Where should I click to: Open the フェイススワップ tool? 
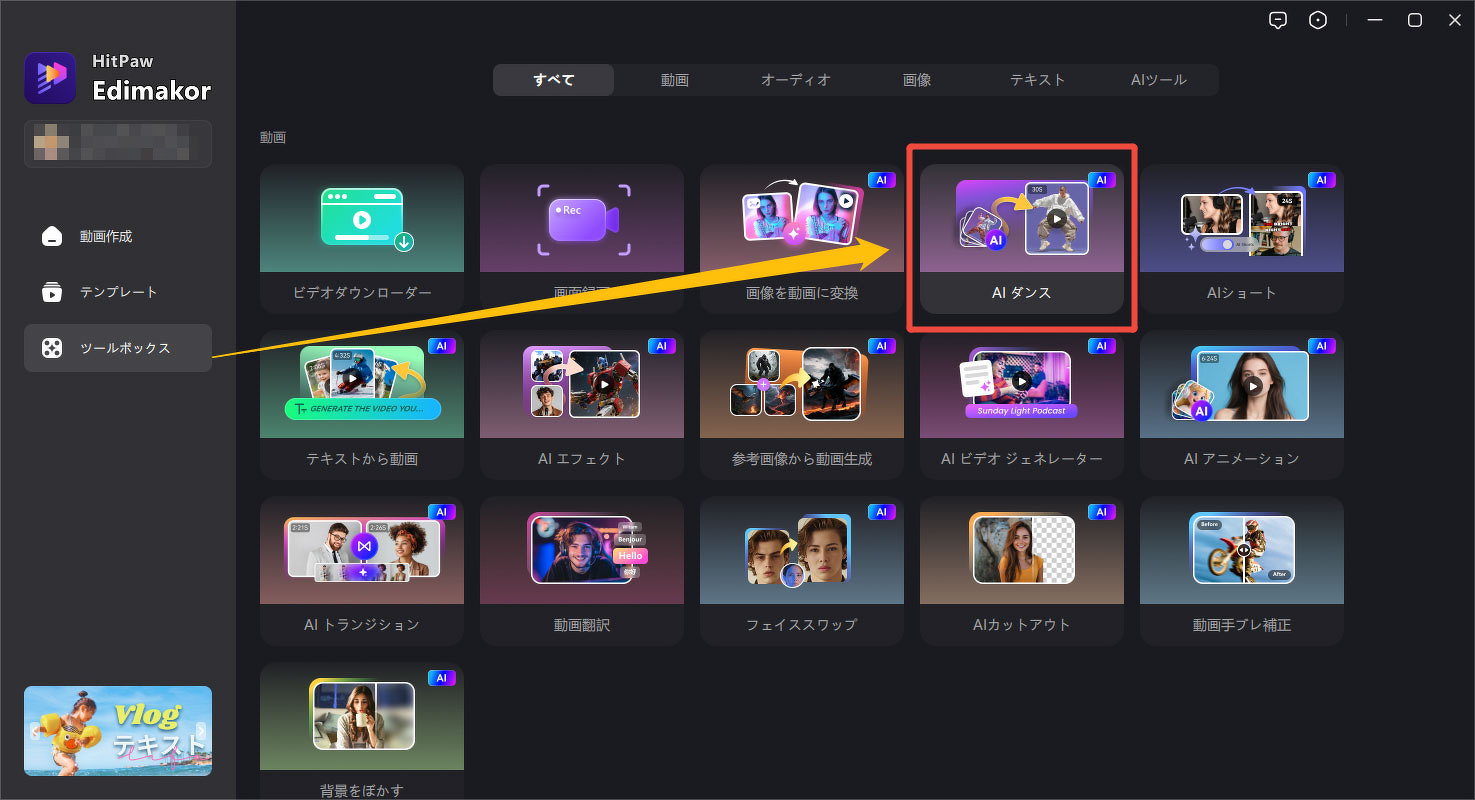(x=802, y=571)
